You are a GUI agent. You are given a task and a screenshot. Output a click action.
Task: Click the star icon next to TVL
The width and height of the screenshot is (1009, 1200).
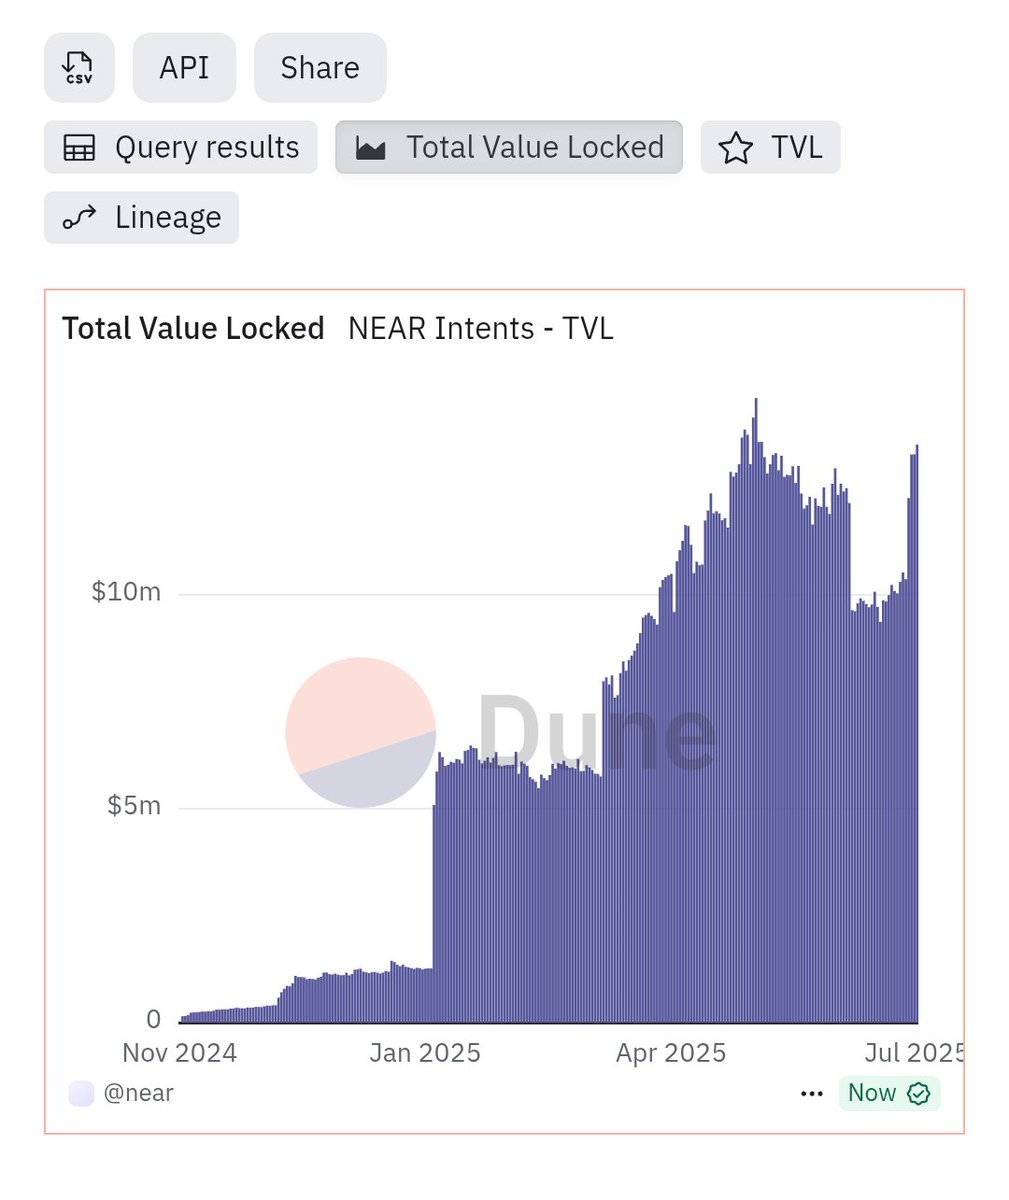pyautogui.click(x=736, y=148)
